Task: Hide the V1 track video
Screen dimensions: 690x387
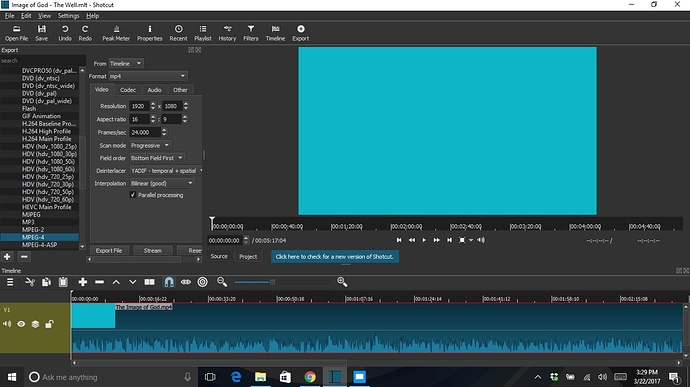Action: point(21,324)
